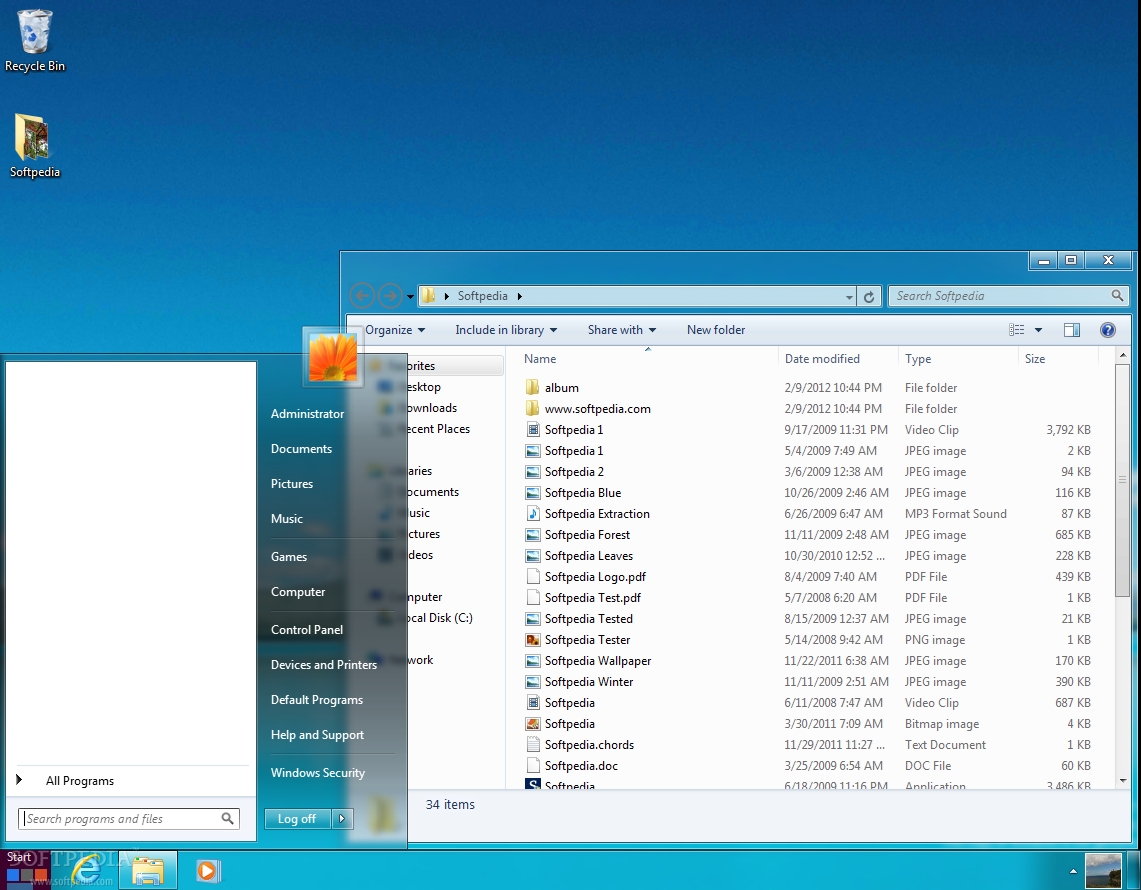The width and height of the screenshot is (1141, 890).
Task: Open the Include in library menu
Action: tap(506, 330)
